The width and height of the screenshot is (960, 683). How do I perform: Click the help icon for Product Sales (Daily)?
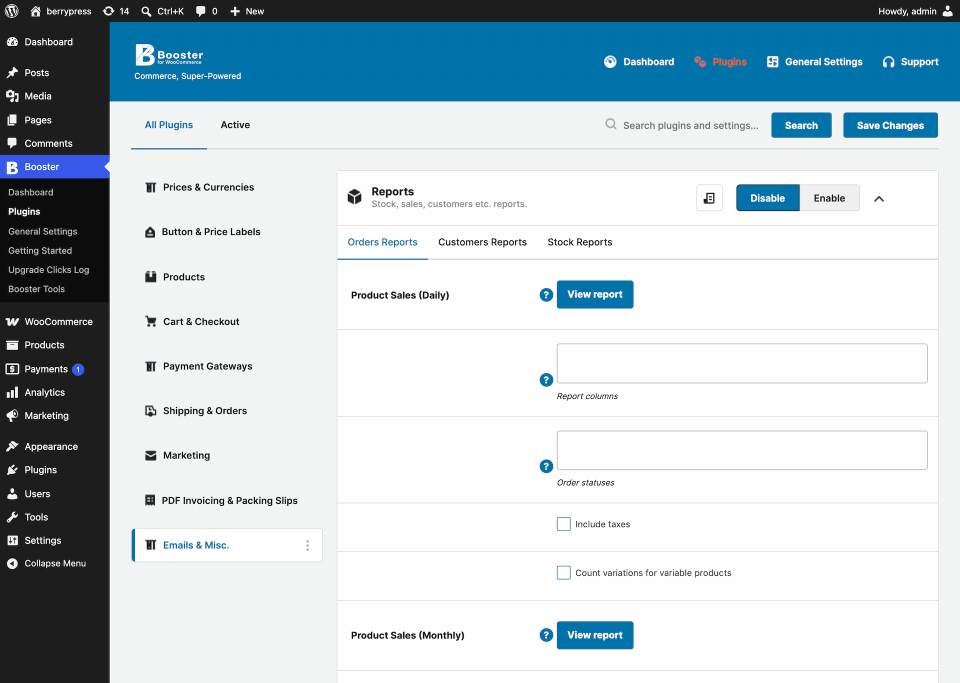546,295
